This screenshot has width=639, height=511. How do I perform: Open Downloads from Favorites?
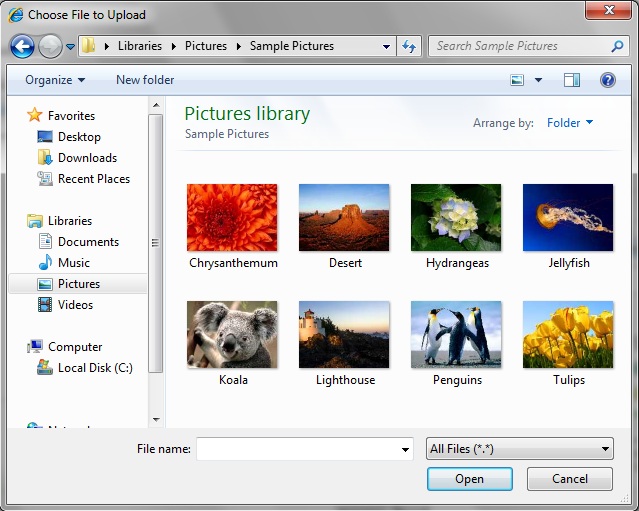click(87, 158)
